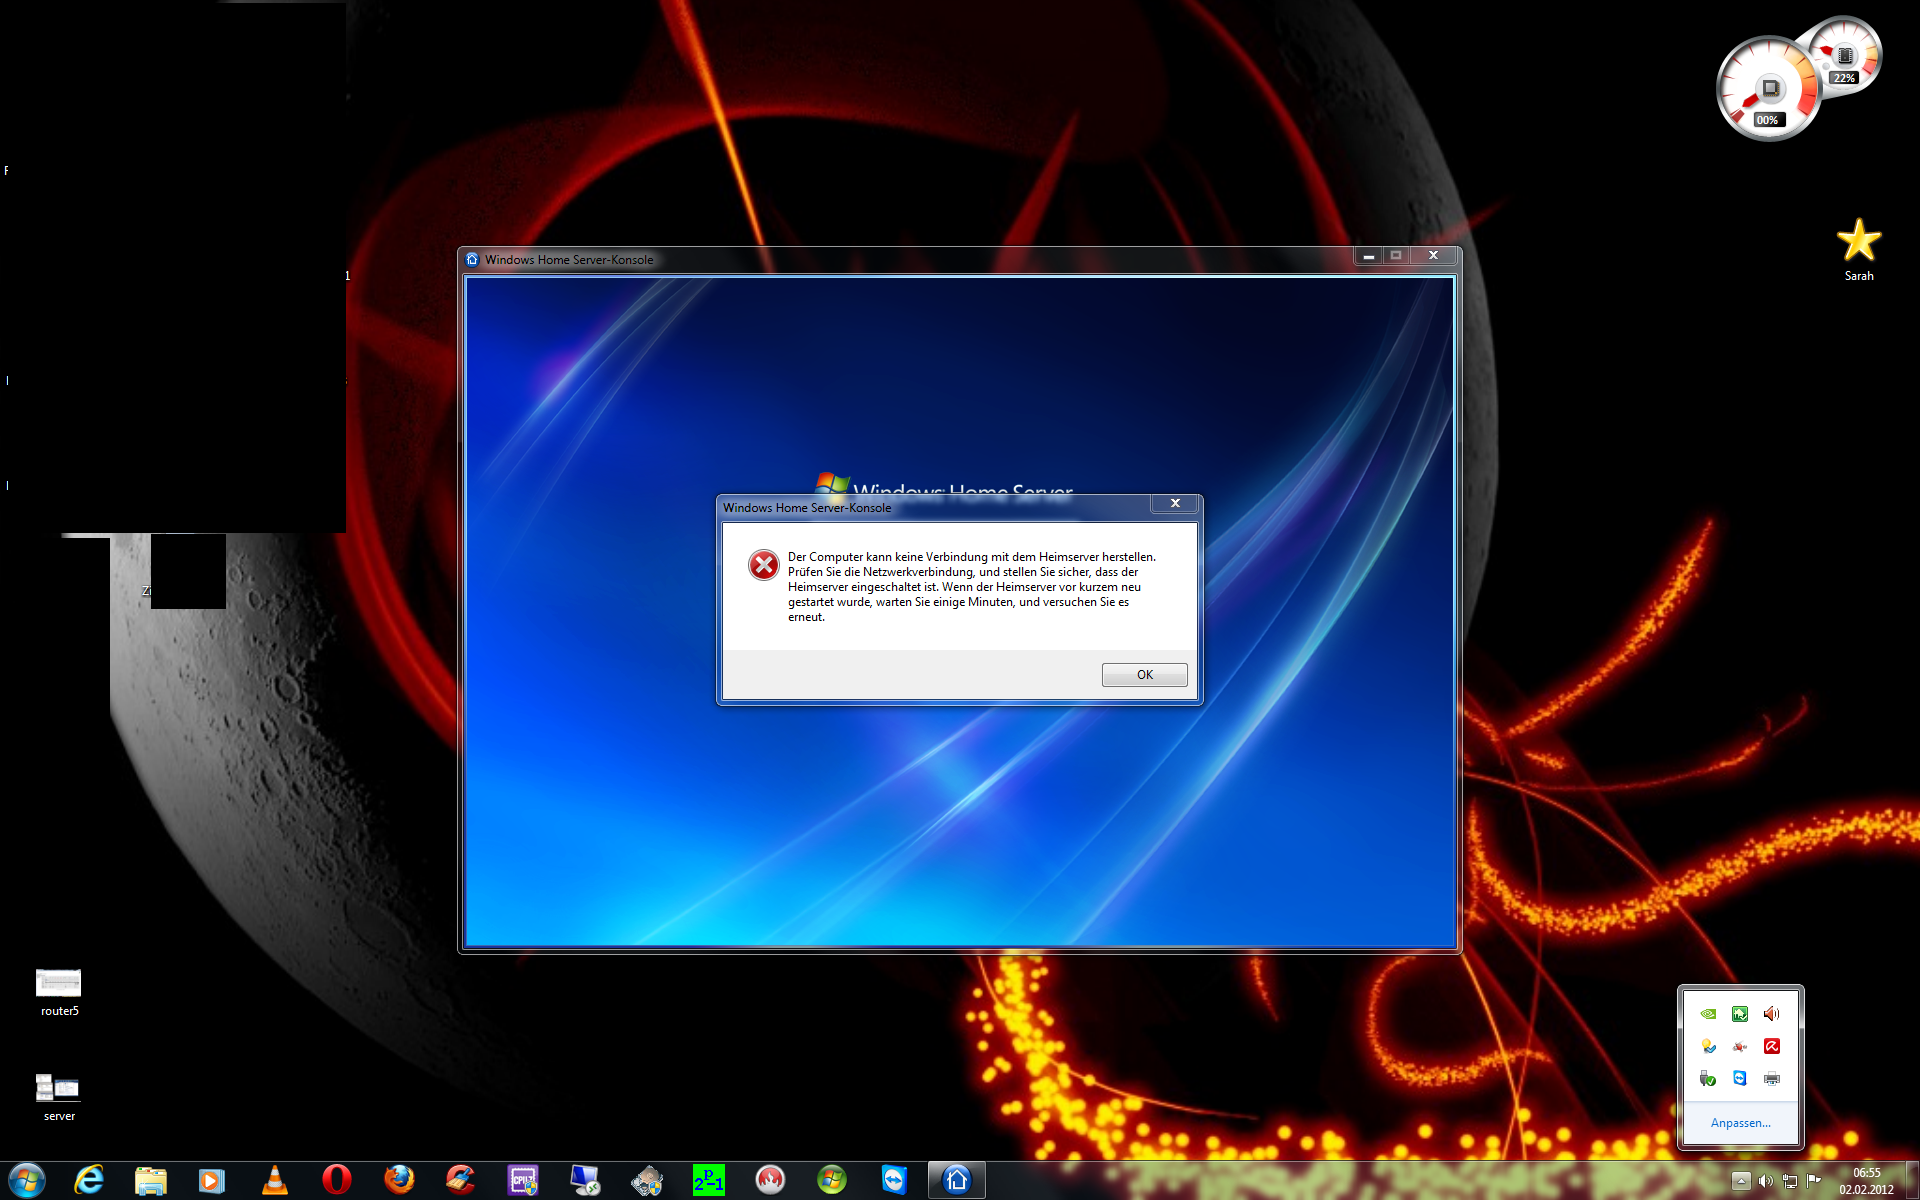Open the Windows Start menu orb
Image resolution: width=1920 pixels, height=1200 pixels.
click(x=26, y=1181)
